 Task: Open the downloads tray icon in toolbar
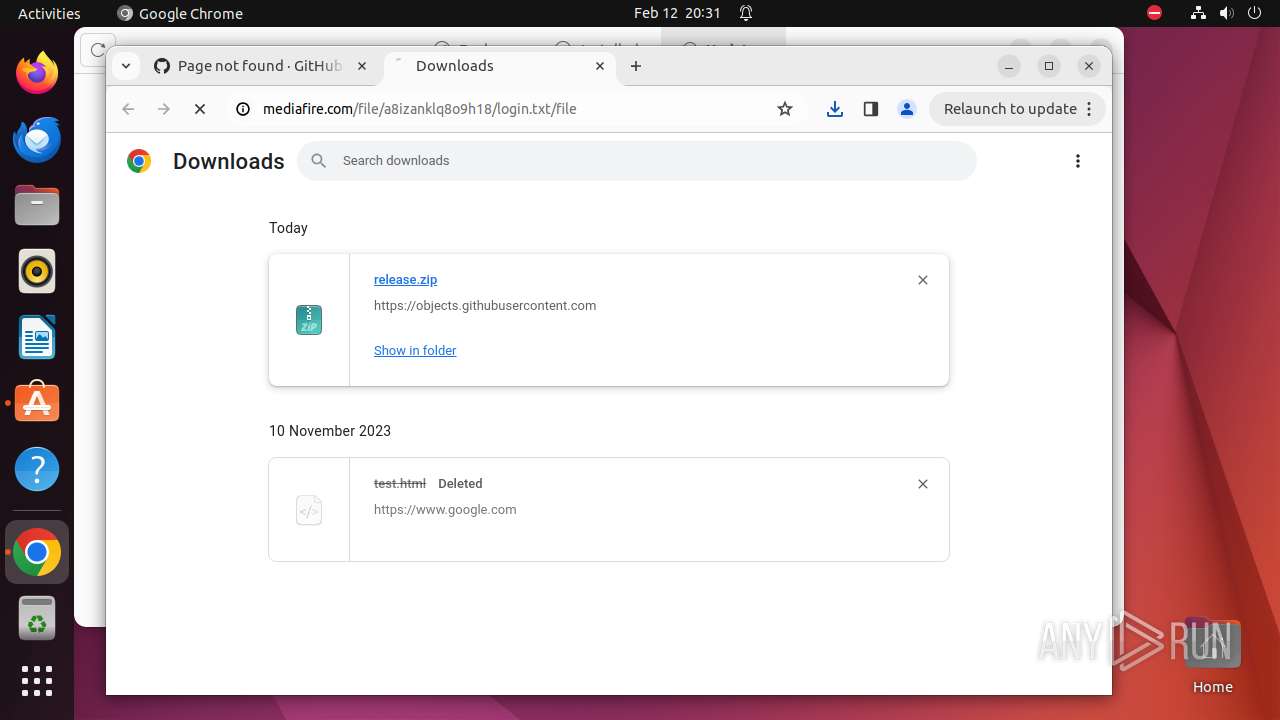835,109
